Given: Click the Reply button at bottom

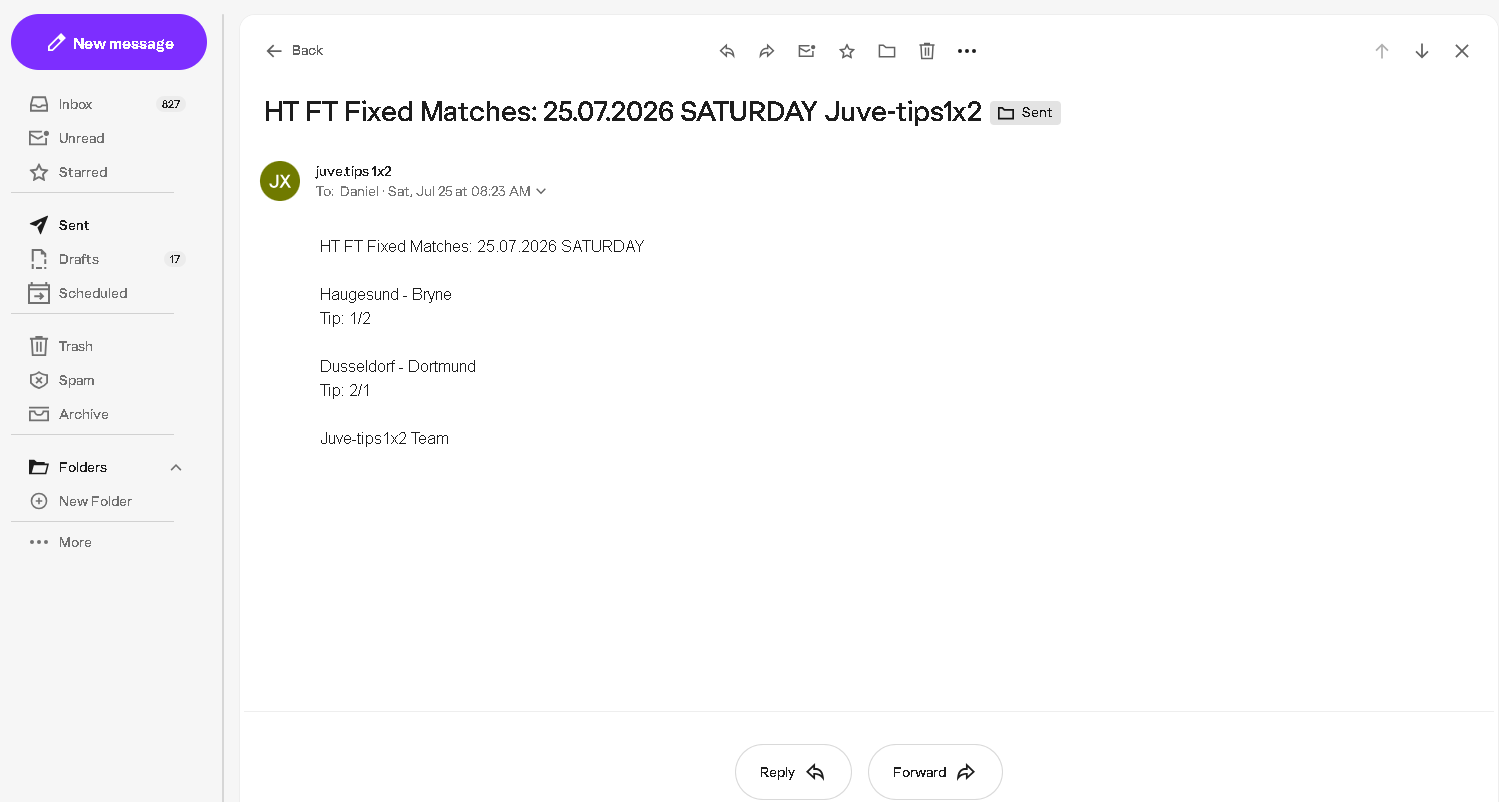Looking at the screenshot, I should click(x=793, y=772).
